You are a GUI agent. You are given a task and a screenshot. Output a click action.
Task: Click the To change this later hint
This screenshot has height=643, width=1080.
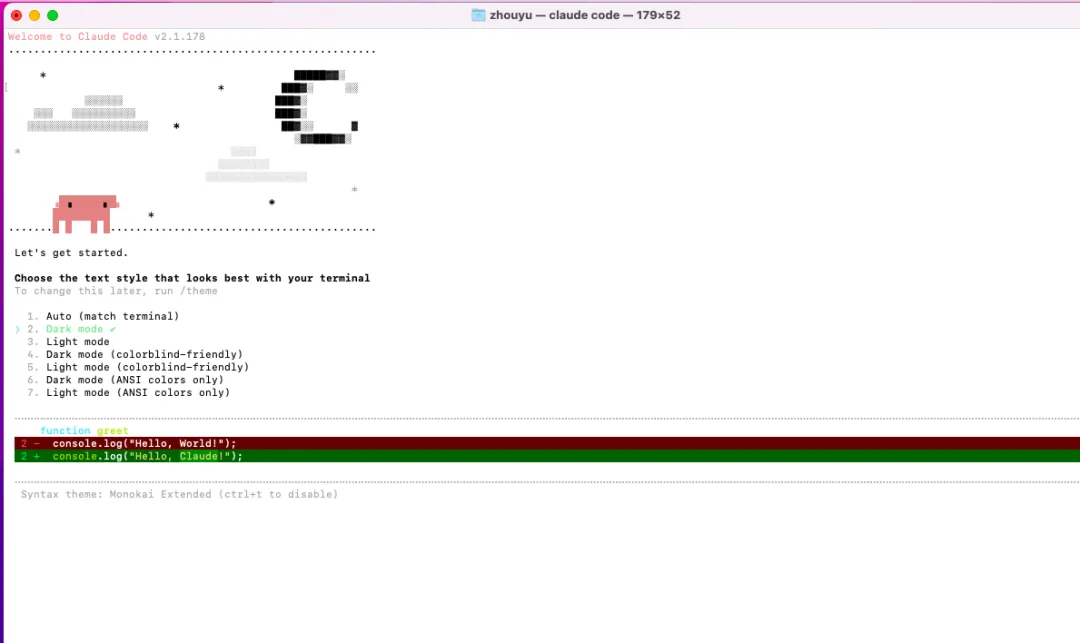coord(116,291)
